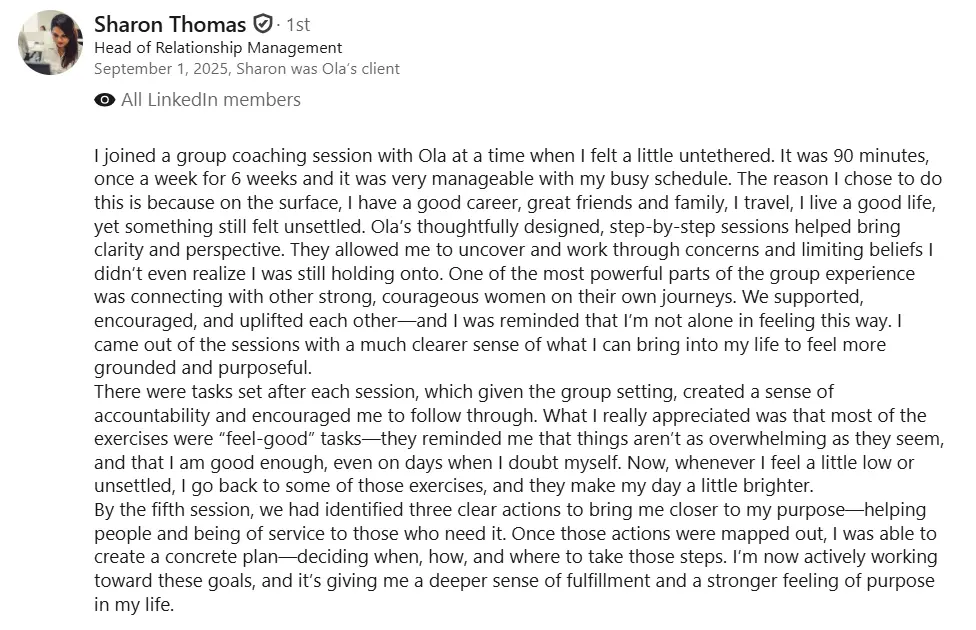Image resolution: width=976 pixels, height=630 pixels.
Task: Click the paragraph starting "There were tasks set"
Action: click(x=519, y=439)
